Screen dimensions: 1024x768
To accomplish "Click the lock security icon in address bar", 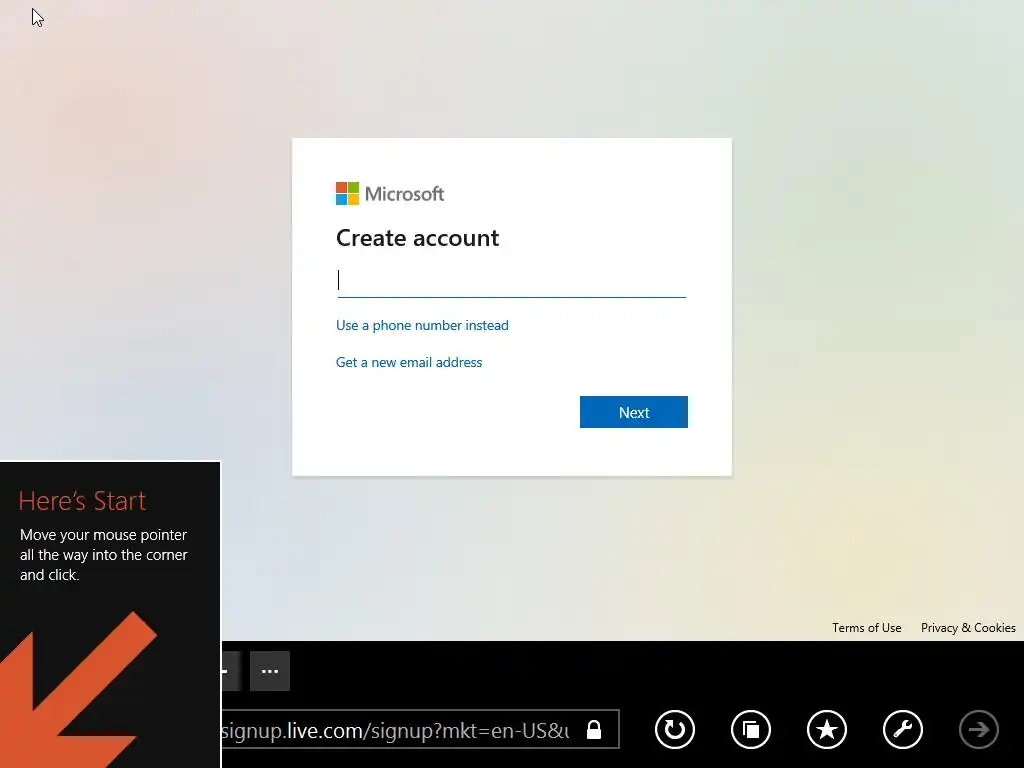I will (x=594, y=729).
